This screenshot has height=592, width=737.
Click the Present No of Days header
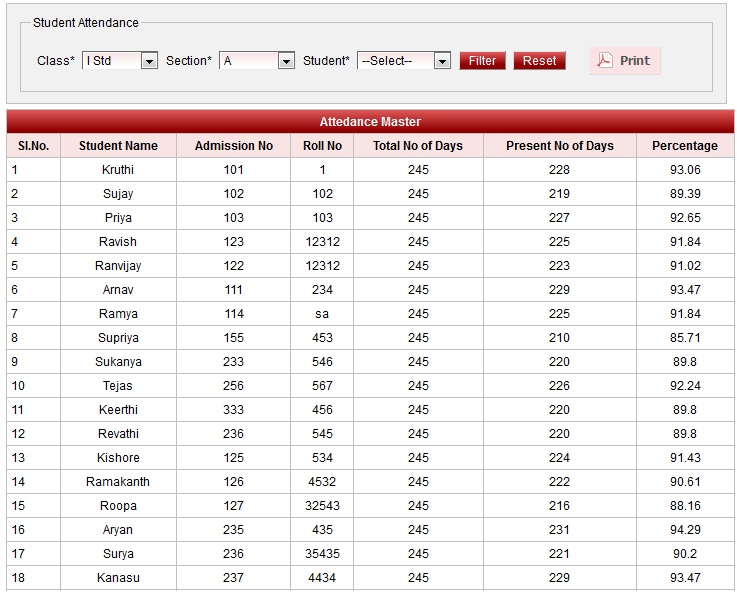pos(559,146)
